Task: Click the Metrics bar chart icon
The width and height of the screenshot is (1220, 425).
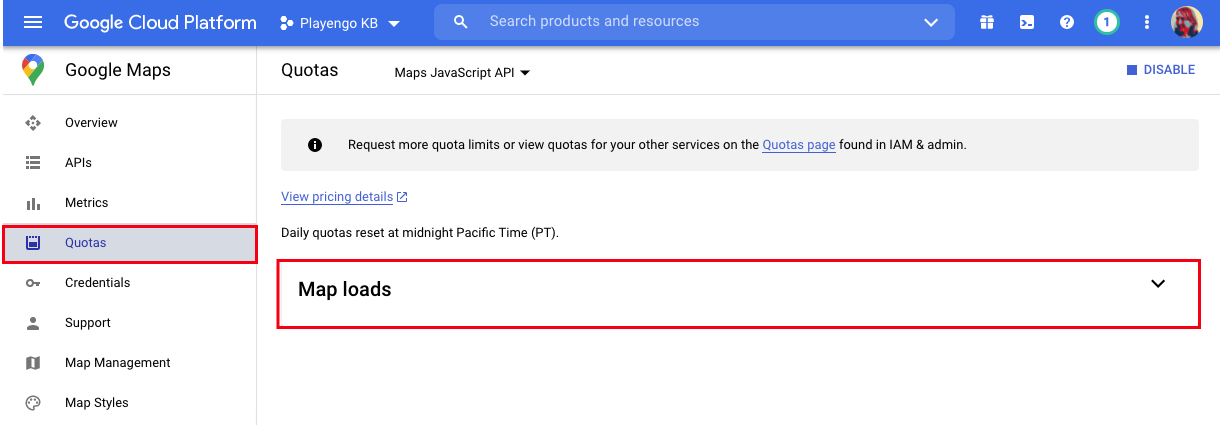Action: pyautogui.click(x=33, y=203)
